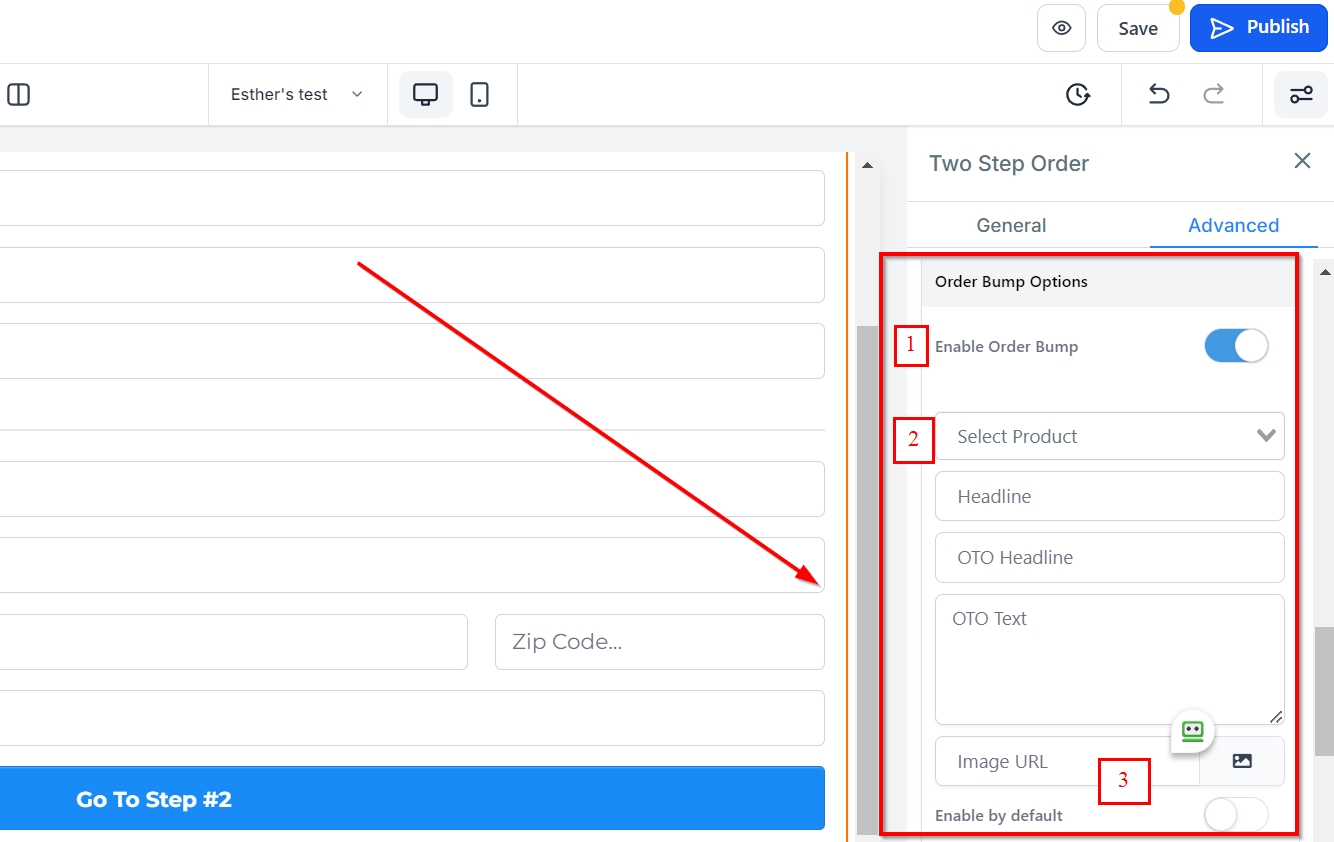The image size is (1334, 842).
Task: Click the Save button
Action: coord(1137,28)
